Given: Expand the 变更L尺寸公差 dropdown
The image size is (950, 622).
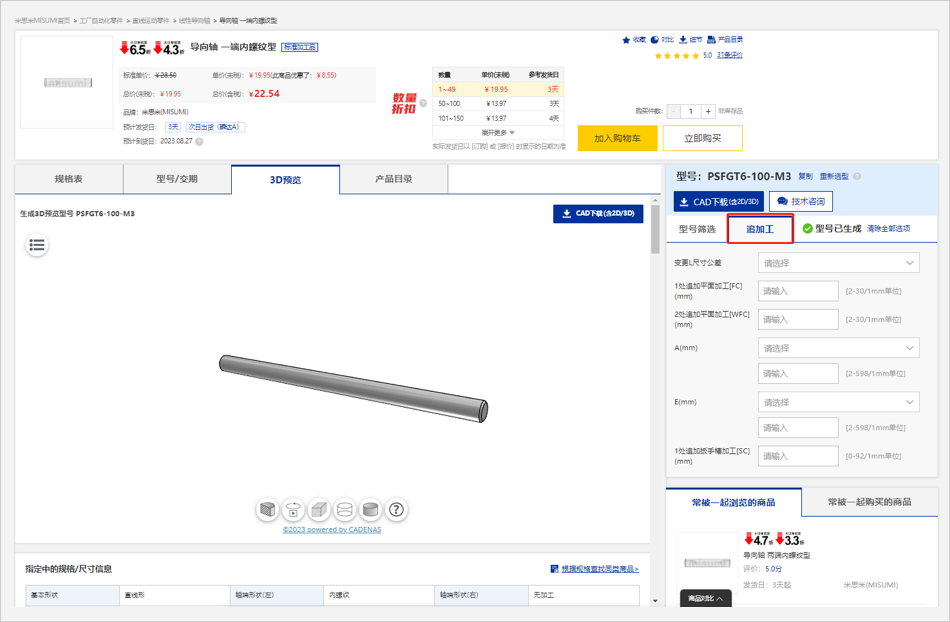Looking at the screenshot, I should point(838,263).
